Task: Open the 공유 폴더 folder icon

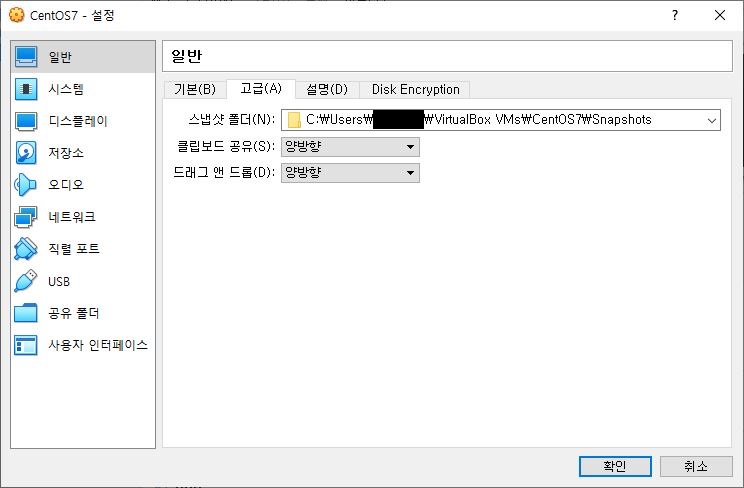Action: coord(26,313)
